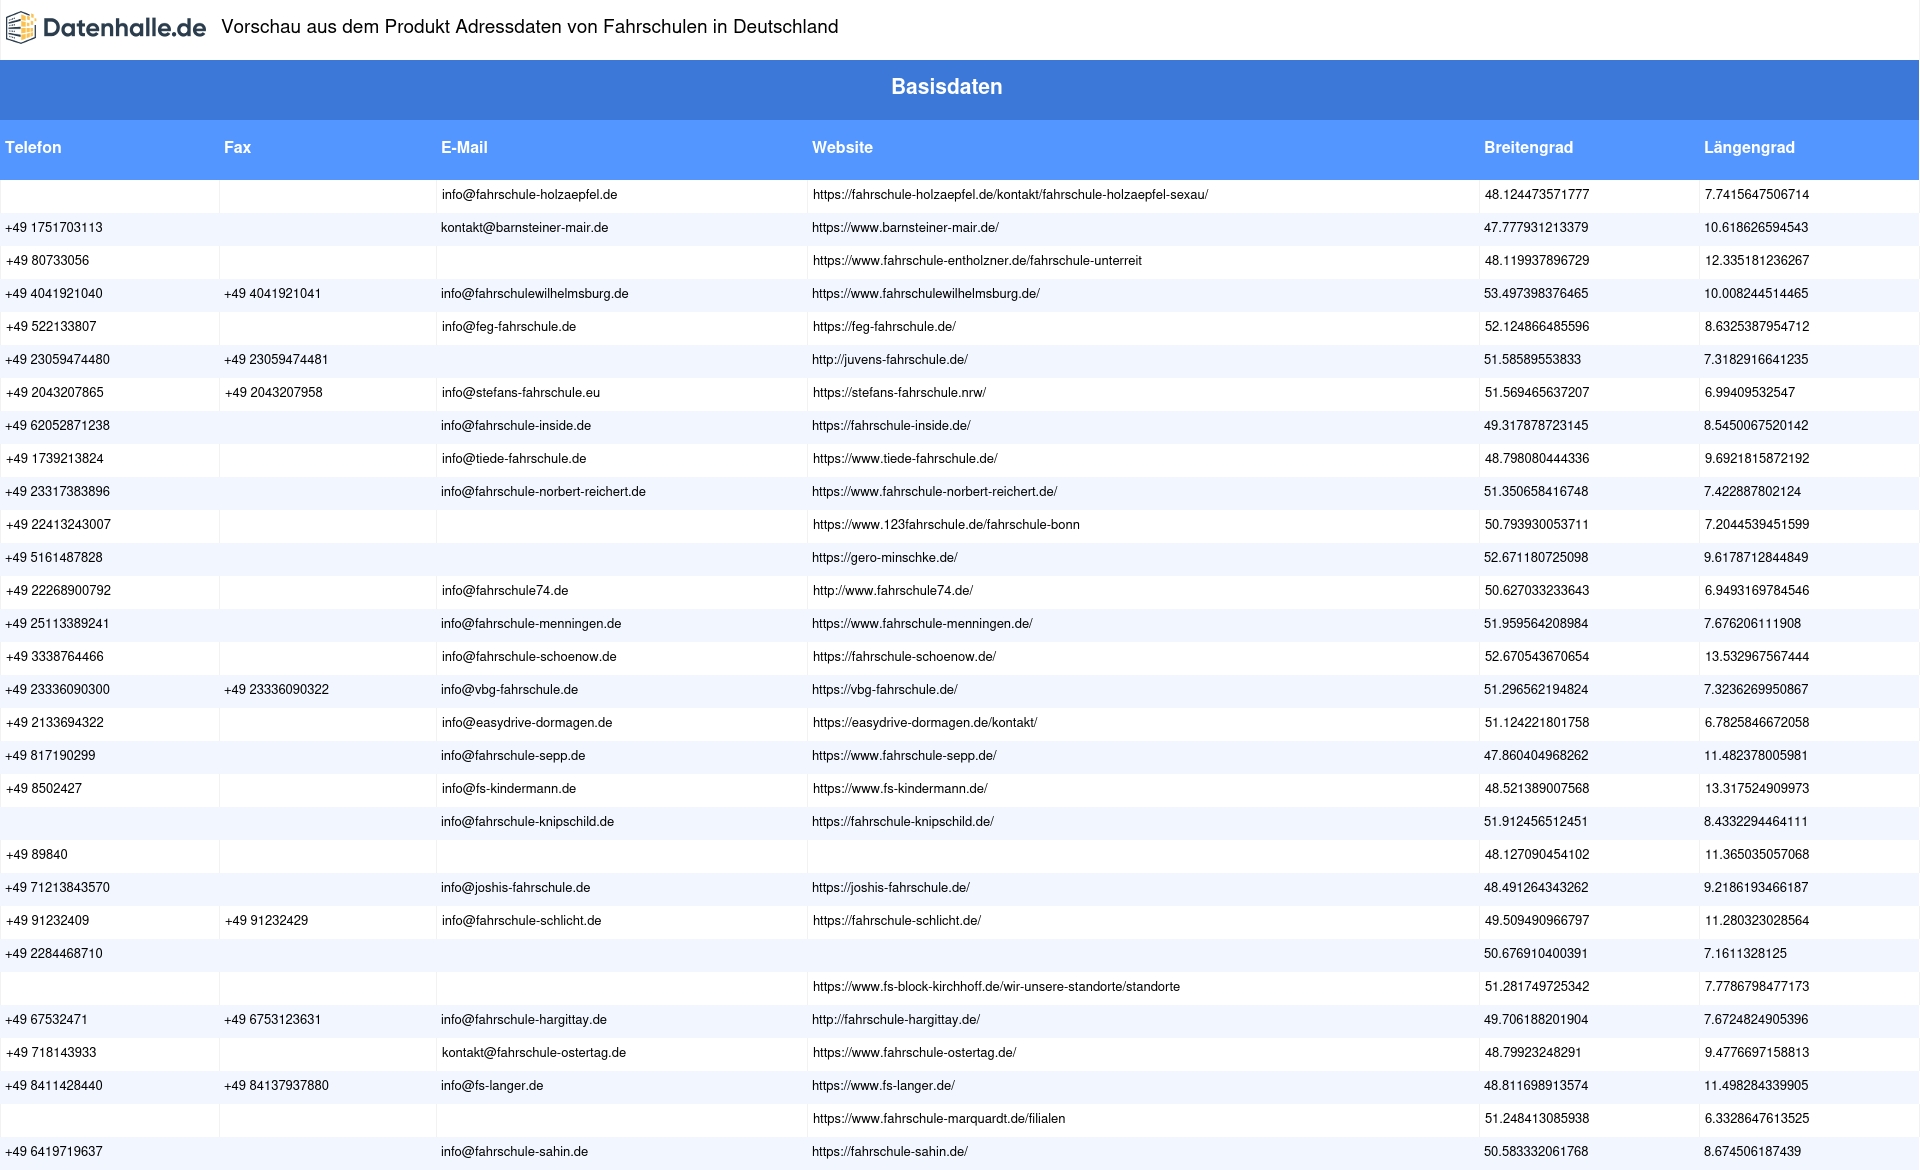Select the Breitengrad column header
Image resolution: width=1920 pixels, height=1170 pixels.
click(x=1528, y=147)
